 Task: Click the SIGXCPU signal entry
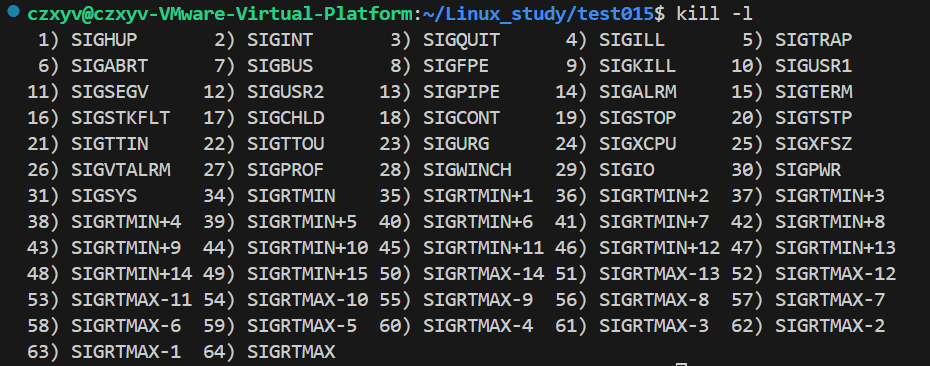tap(638, 144)
